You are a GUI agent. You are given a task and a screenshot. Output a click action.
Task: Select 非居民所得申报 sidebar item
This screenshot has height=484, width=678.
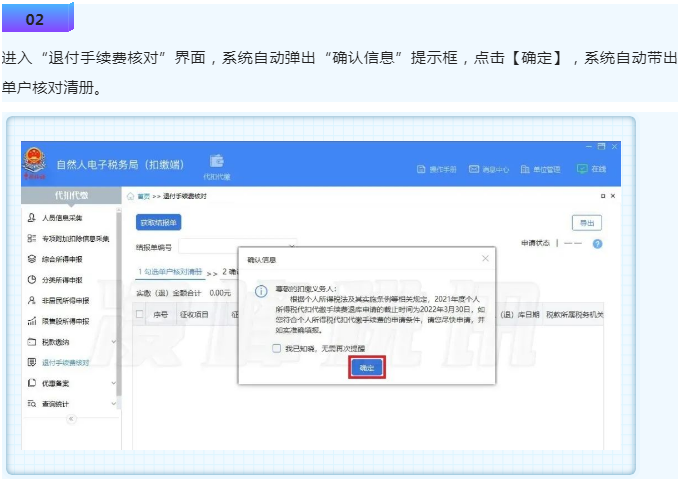coord(58,300)
